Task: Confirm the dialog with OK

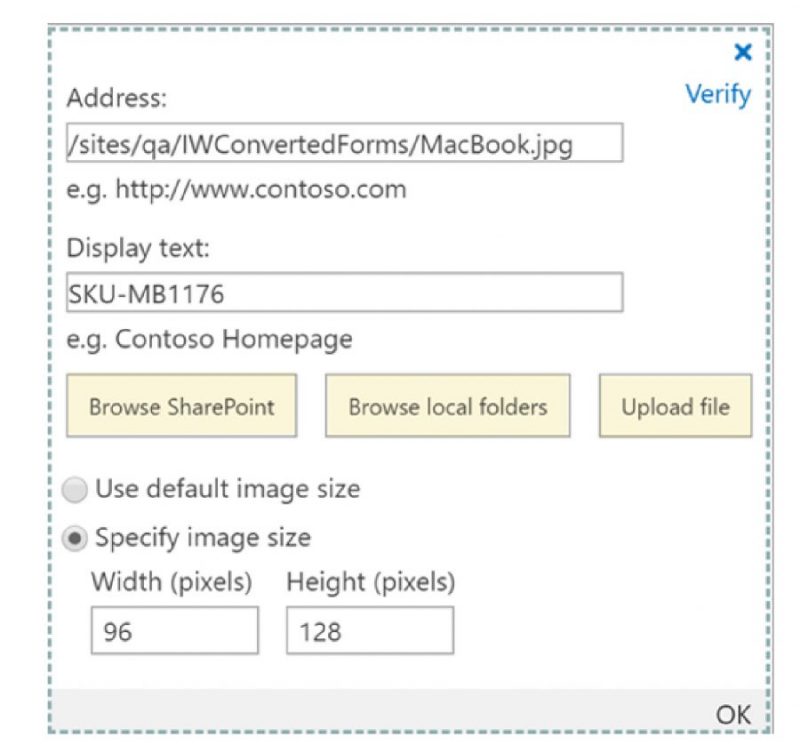Action: pos(732,713)
